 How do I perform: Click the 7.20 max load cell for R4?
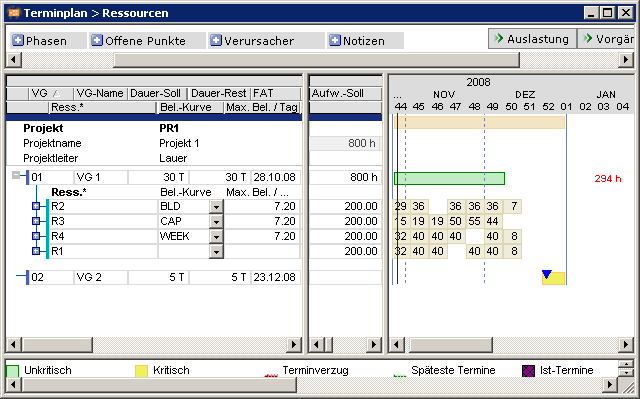point(262,236)
